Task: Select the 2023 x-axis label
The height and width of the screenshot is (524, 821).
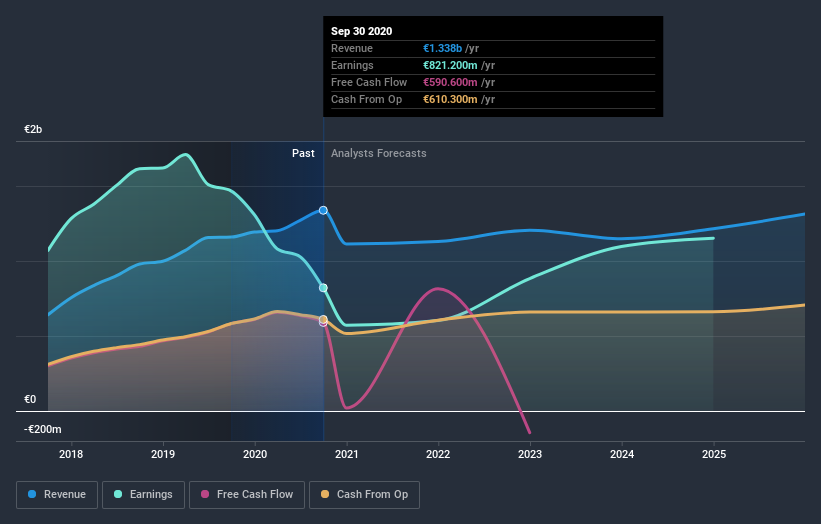Action: coord(530,454)
